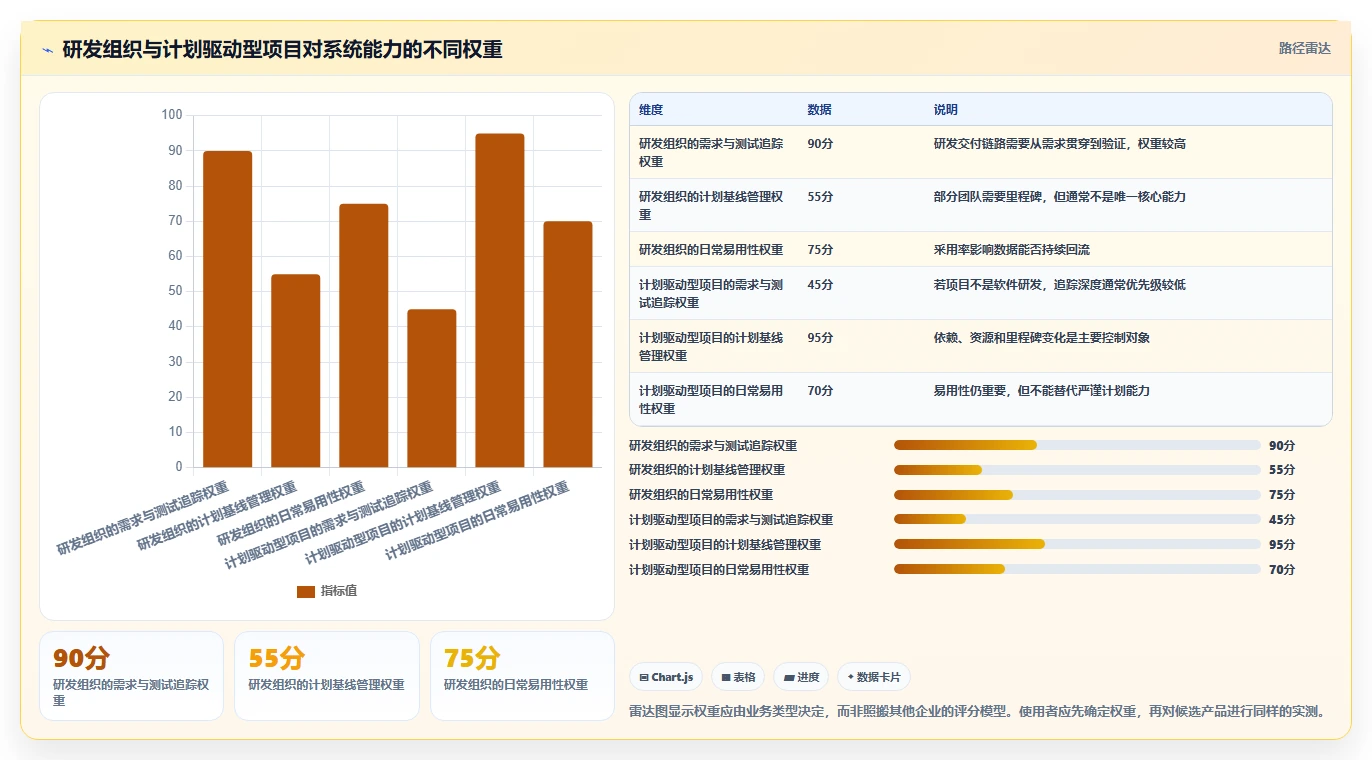Viewport: 1372px width, 760px height.
Task: Click the 55分 value in table
Action: point(820,197)
